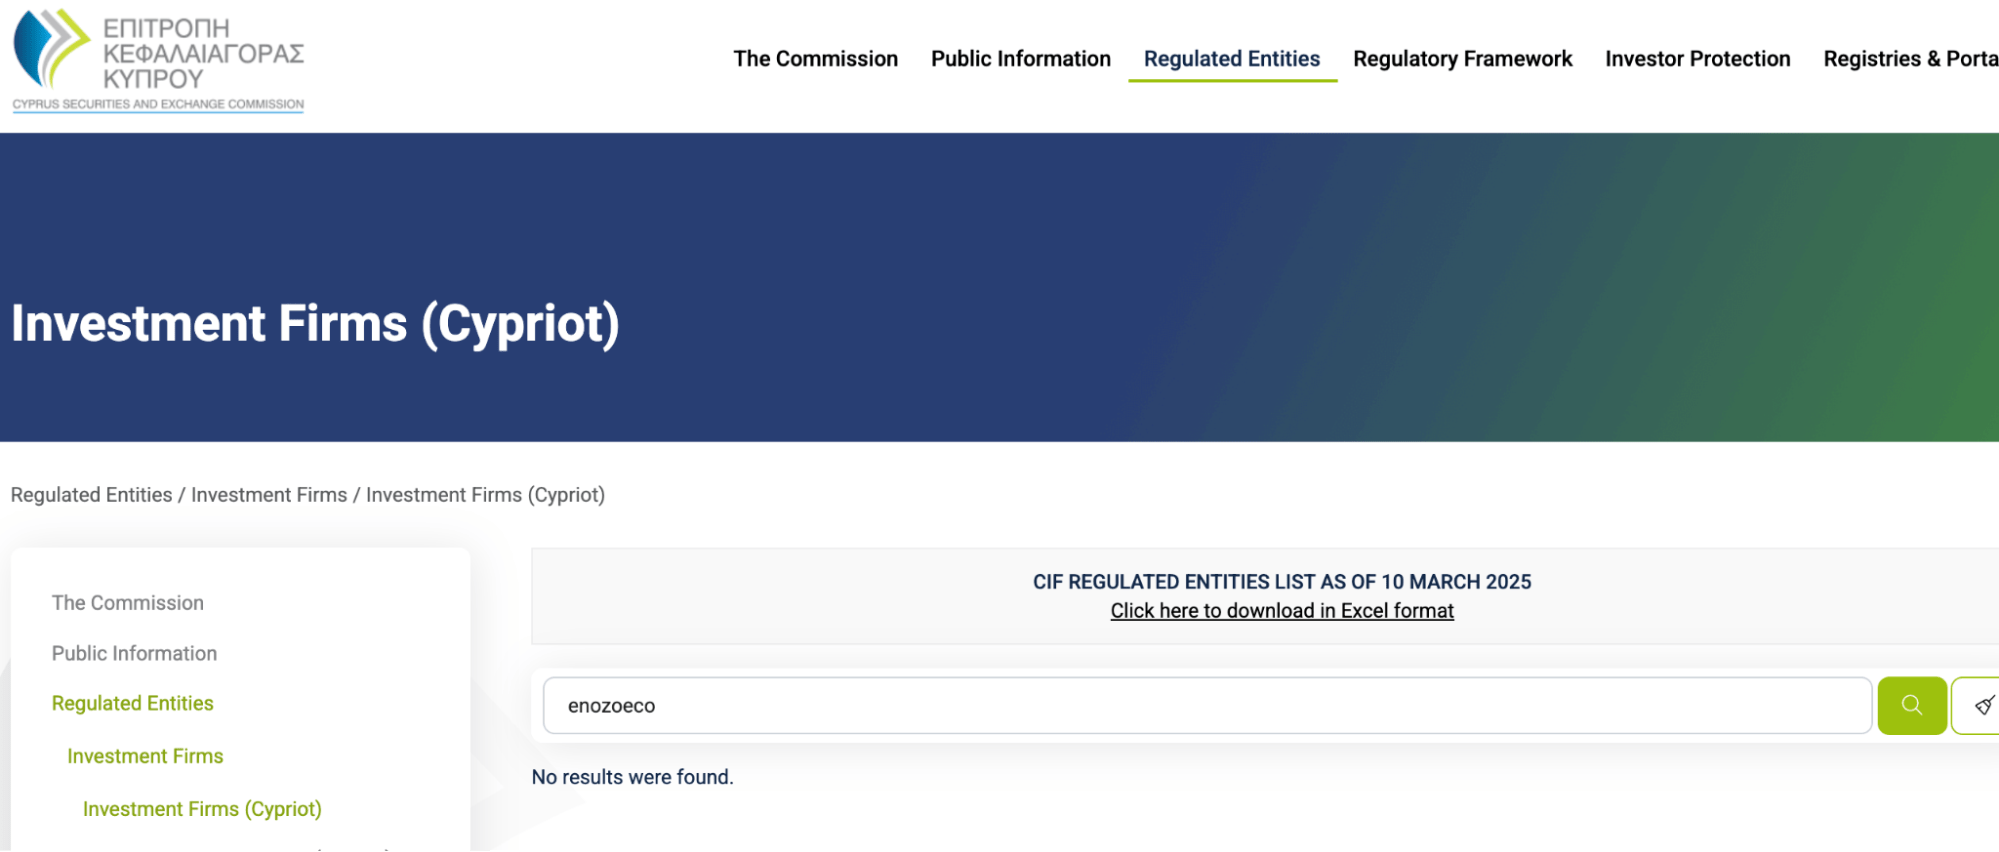
Task: Click the CySEC logo in the header
Action: [x=158, y=60]
